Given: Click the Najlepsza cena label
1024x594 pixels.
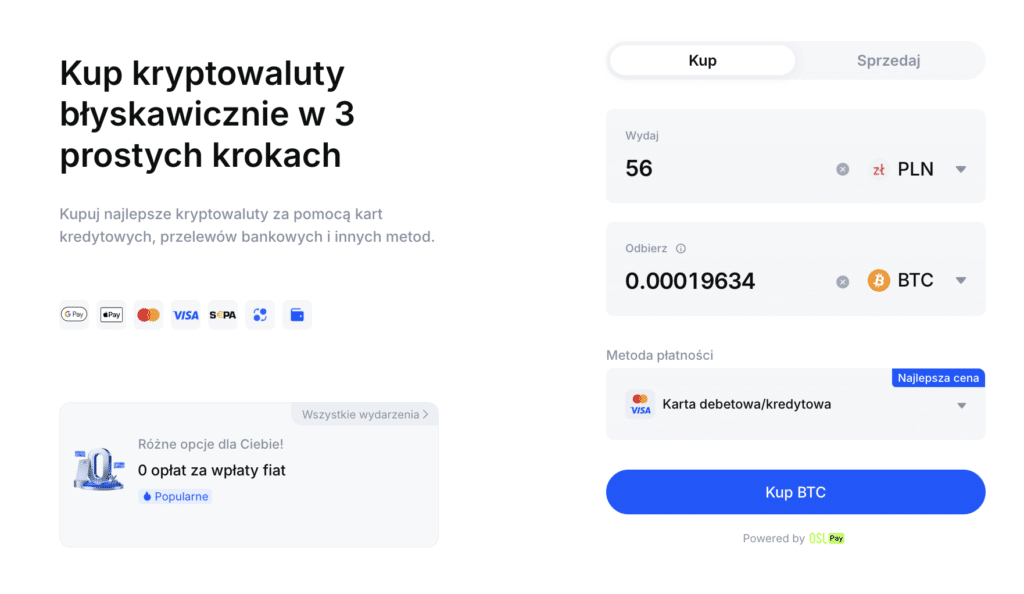Looking at the screenshot, I should pyautogui.click(x=937, y=377).
